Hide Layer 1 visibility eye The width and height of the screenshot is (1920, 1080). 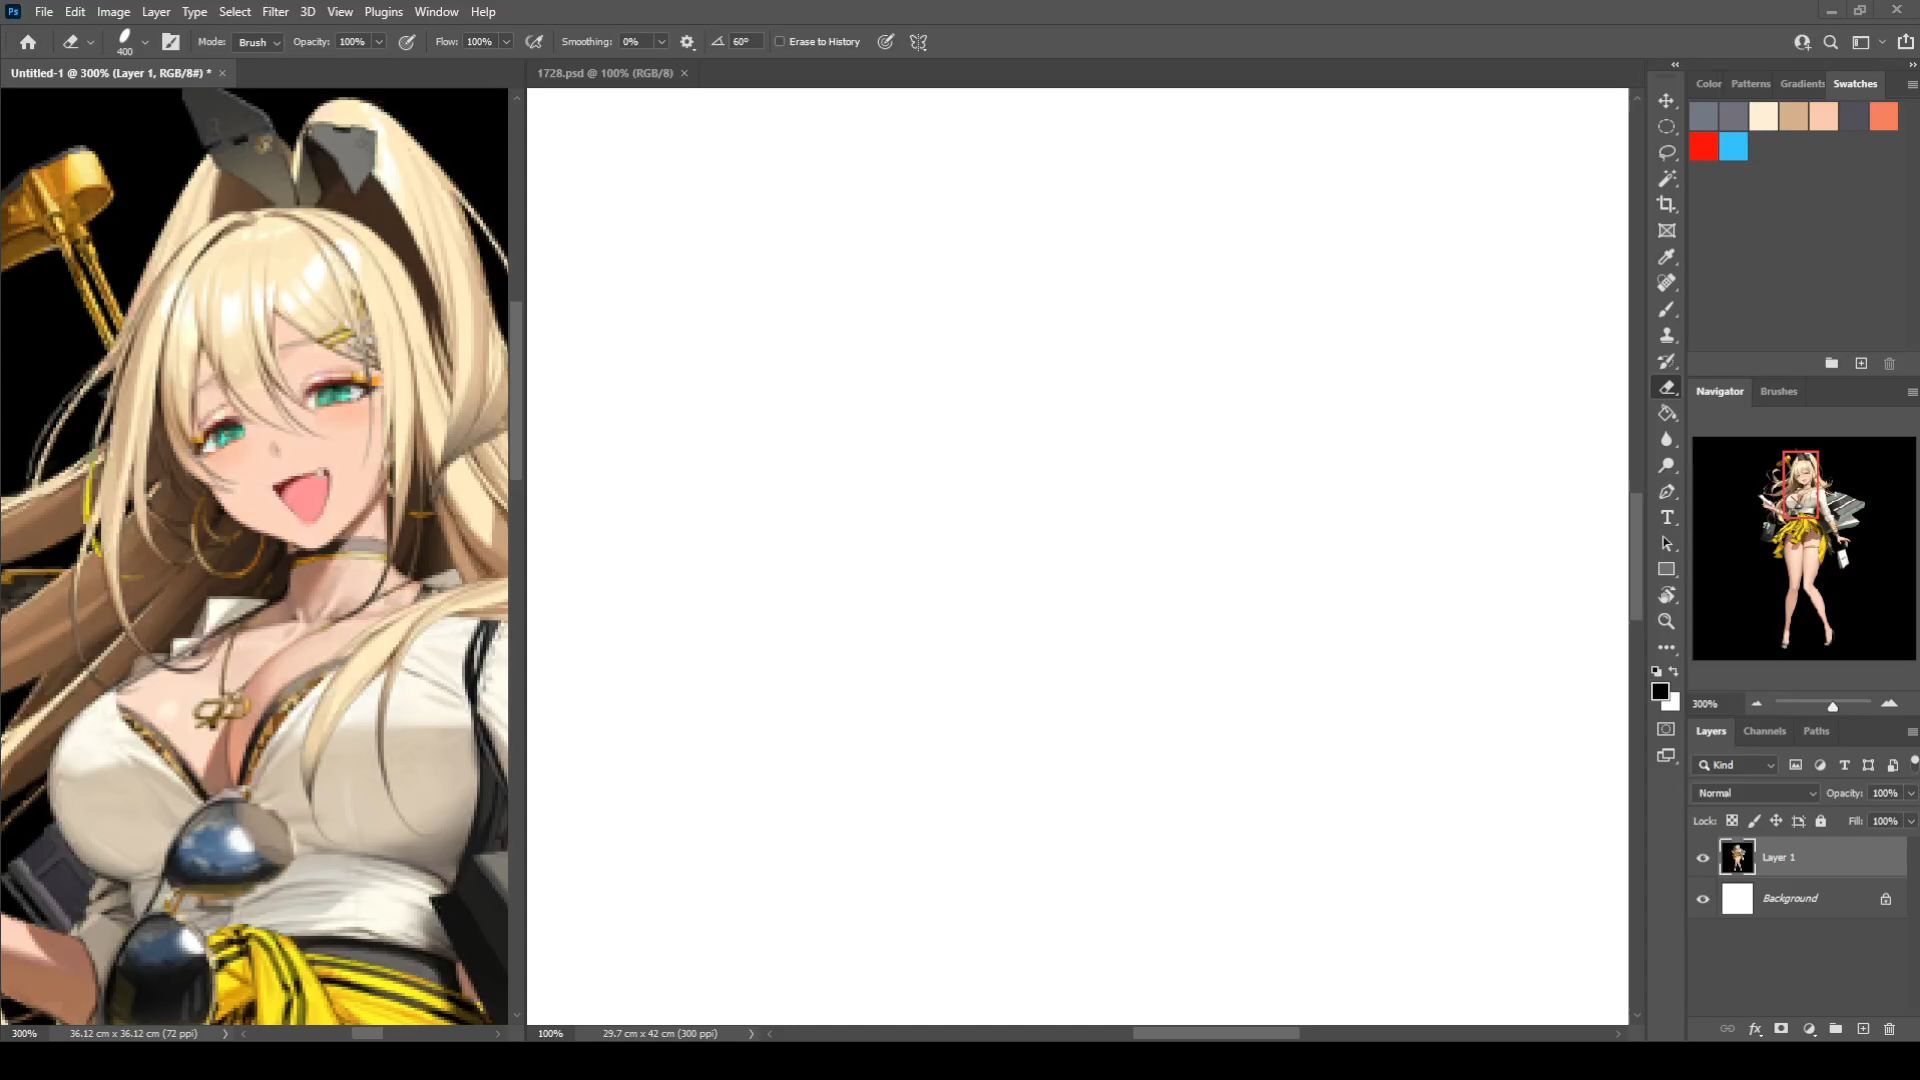pos(1703,858)
